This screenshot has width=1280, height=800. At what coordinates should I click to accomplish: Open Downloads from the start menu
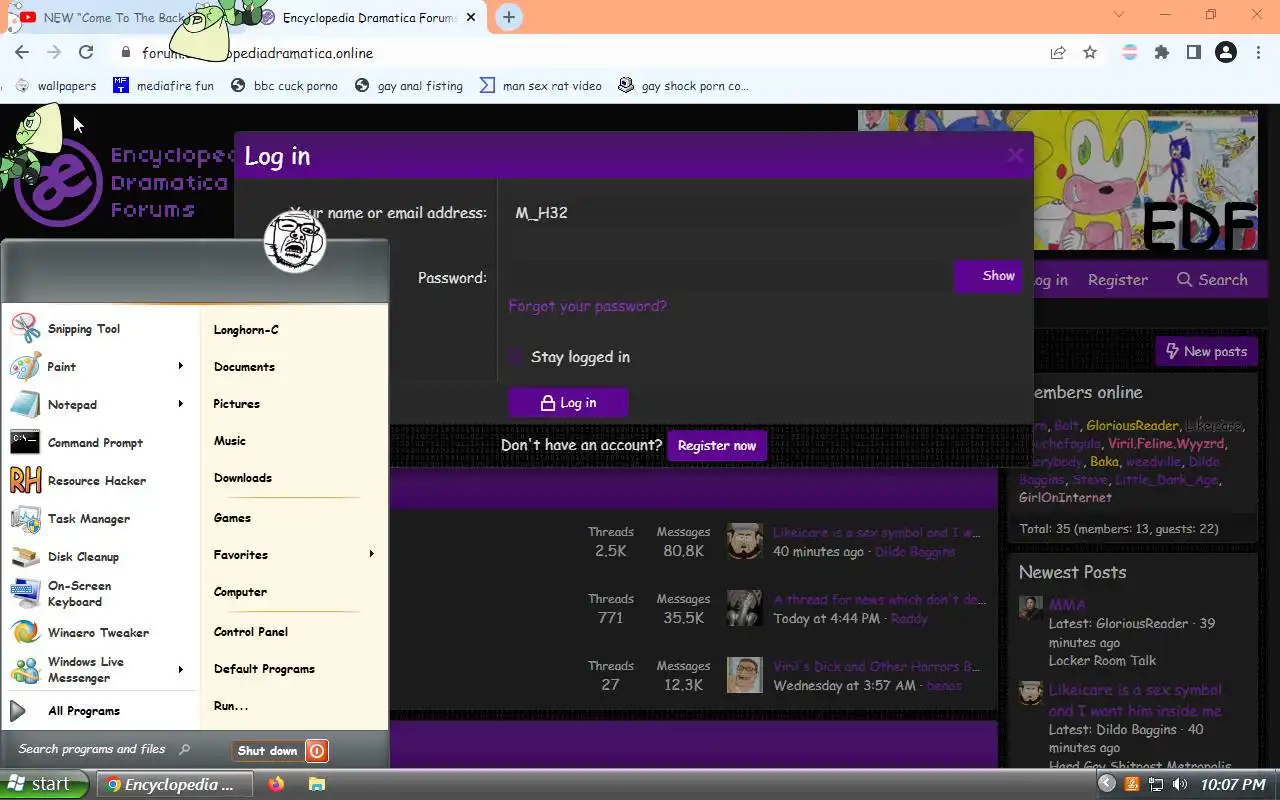click(243, 478)
